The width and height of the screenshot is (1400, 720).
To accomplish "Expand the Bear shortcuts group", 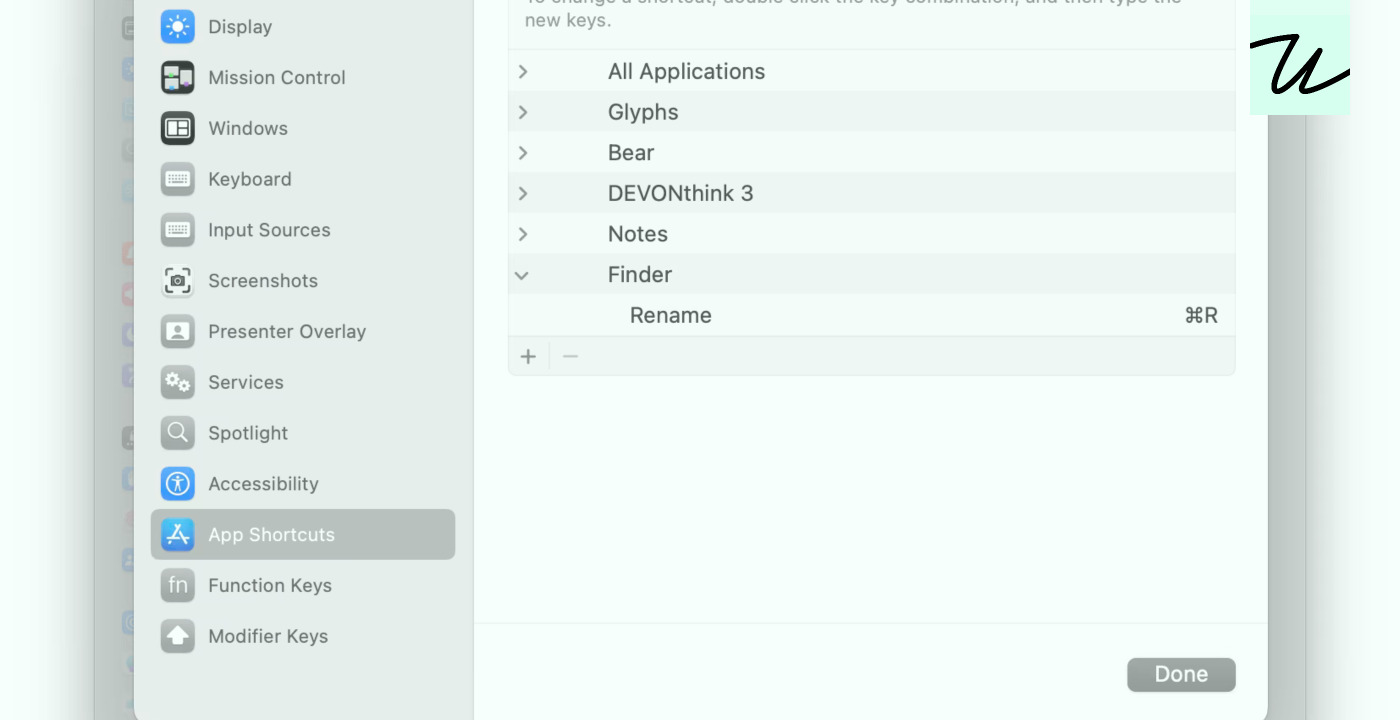I will coord(523,153).
